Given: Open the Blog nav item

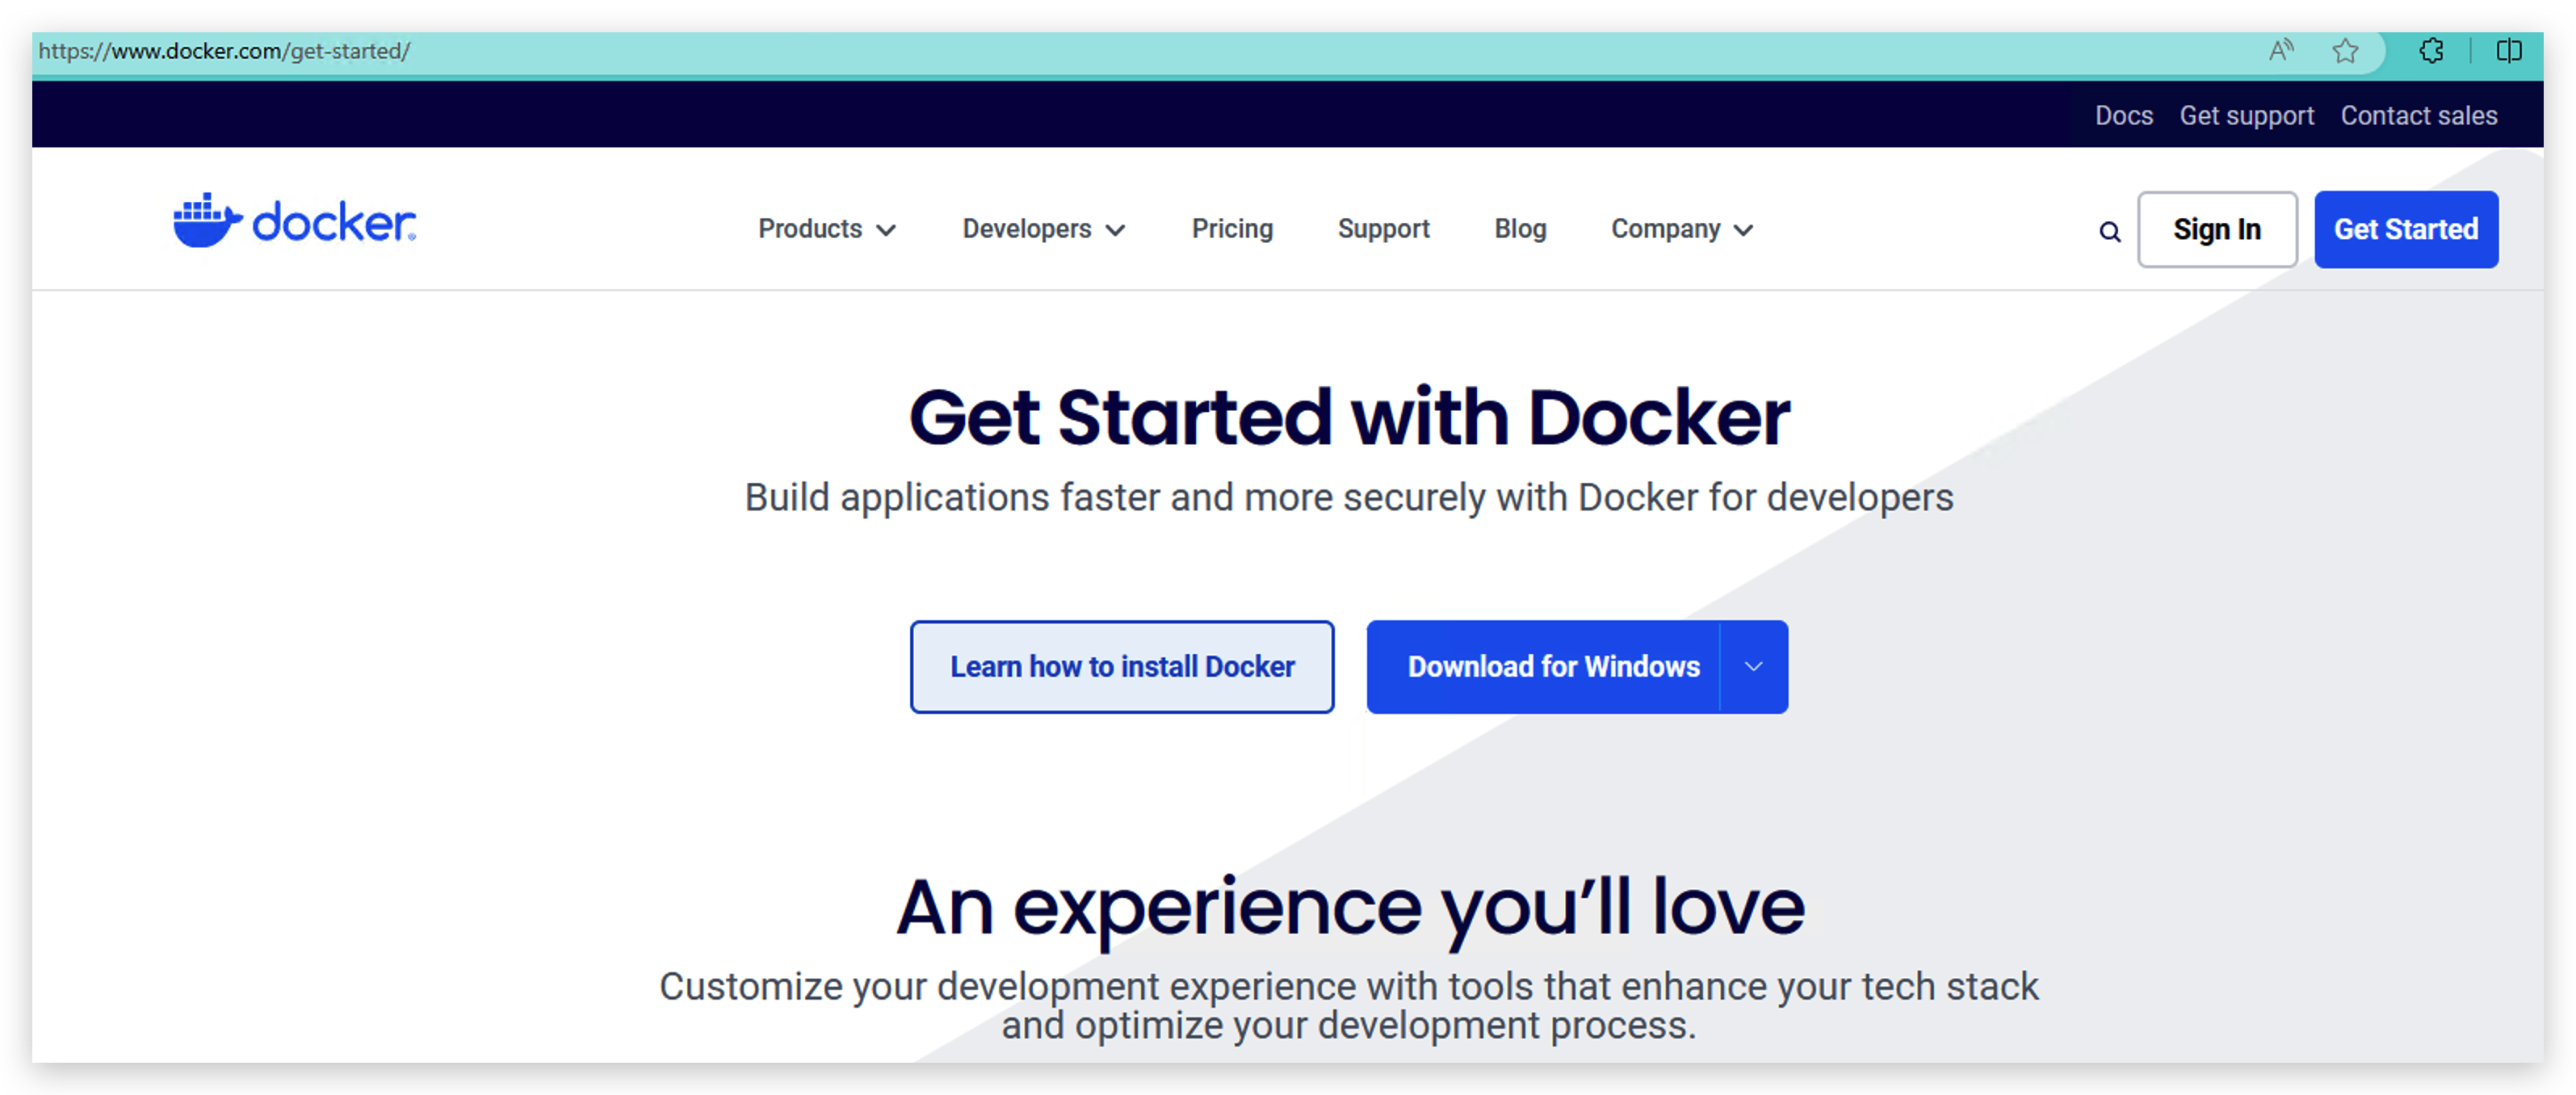Looking at the screenshot, I should click(x=1520, y=229).
